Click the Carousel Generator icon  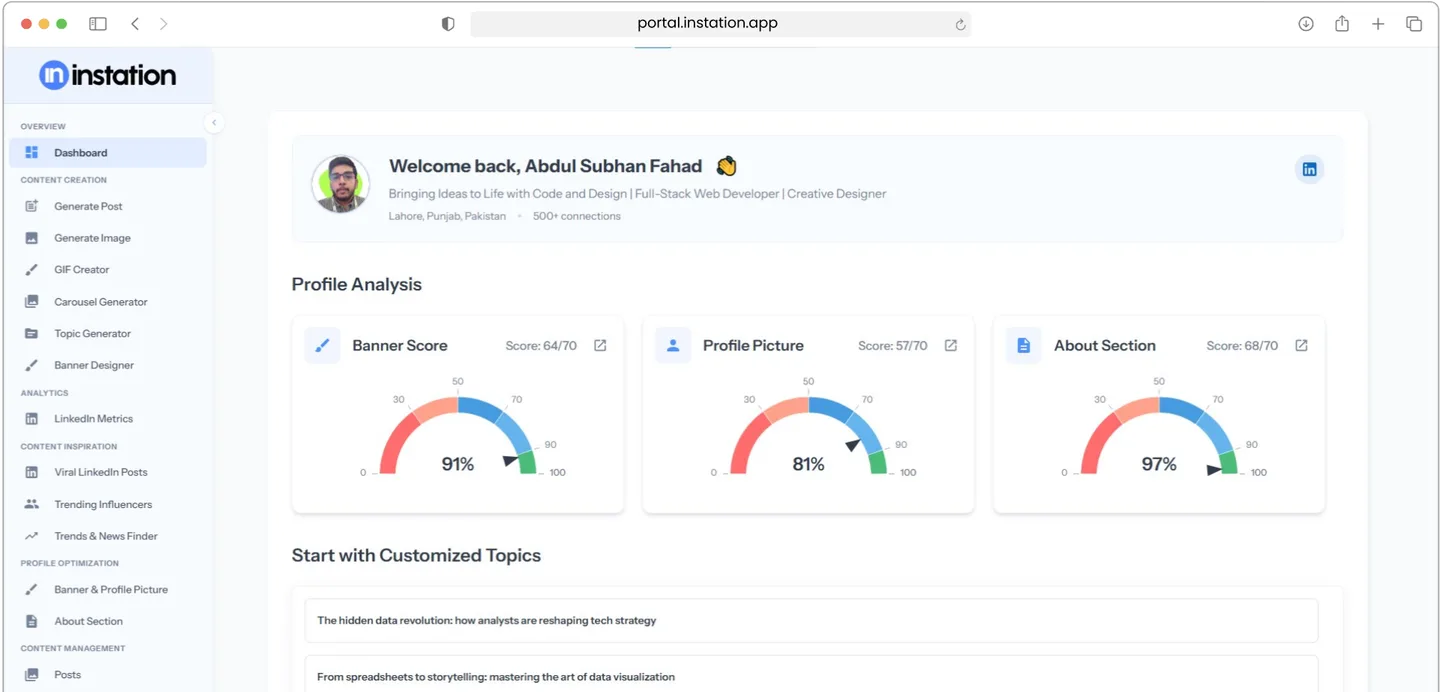(x=32, y=302)
